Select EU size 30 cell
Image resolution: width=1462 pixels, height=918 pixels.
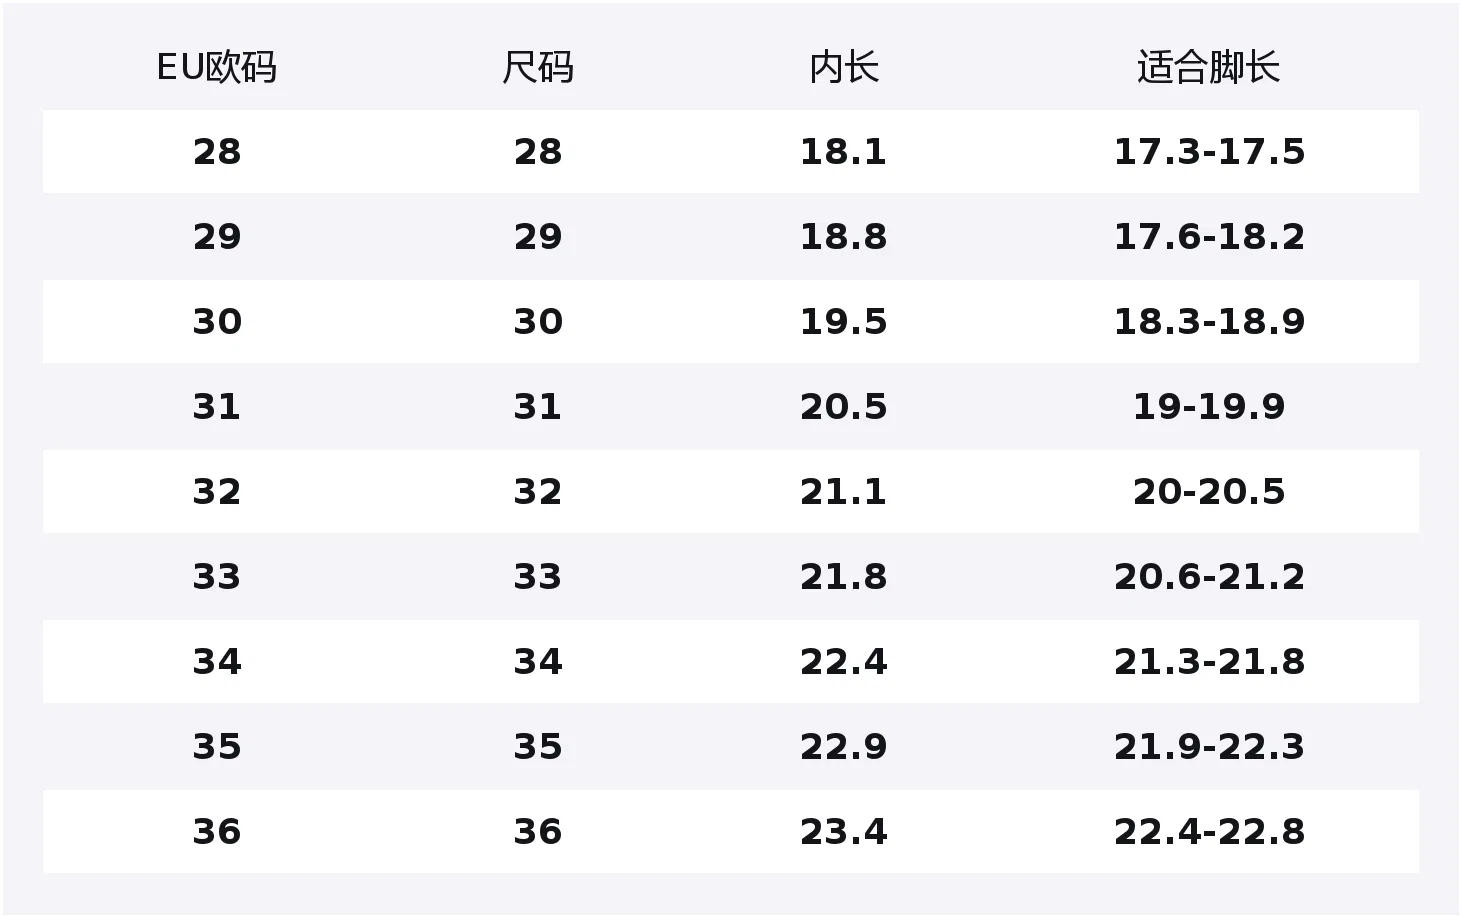pos(217,322)
